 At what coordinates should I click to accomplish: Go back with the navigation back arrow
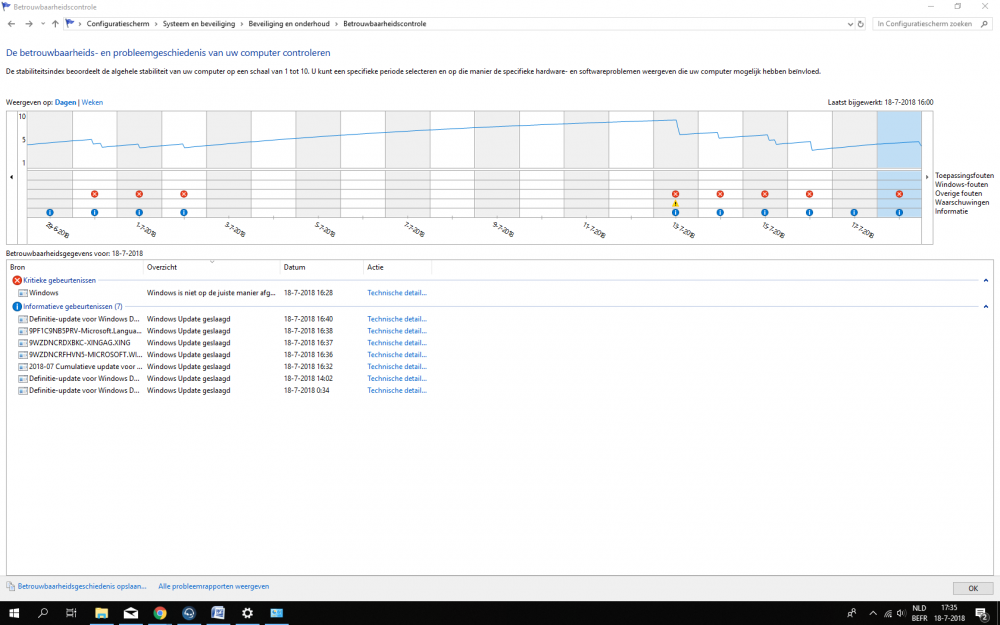click(x=11, y=24)
